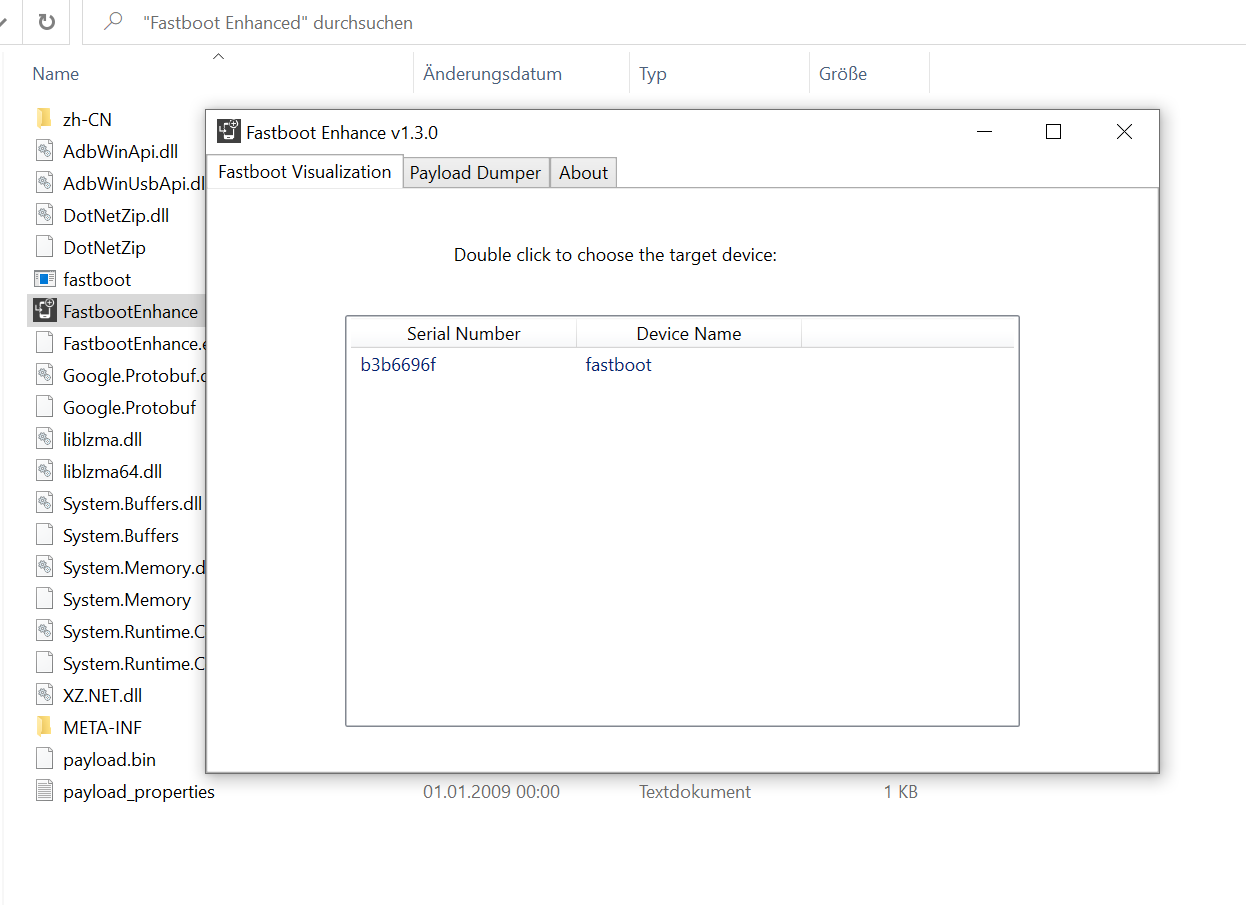Screen dimensions: 1246x905
Task: Maximize the Fastboot Enhance window
Action: pos(1053,132)
